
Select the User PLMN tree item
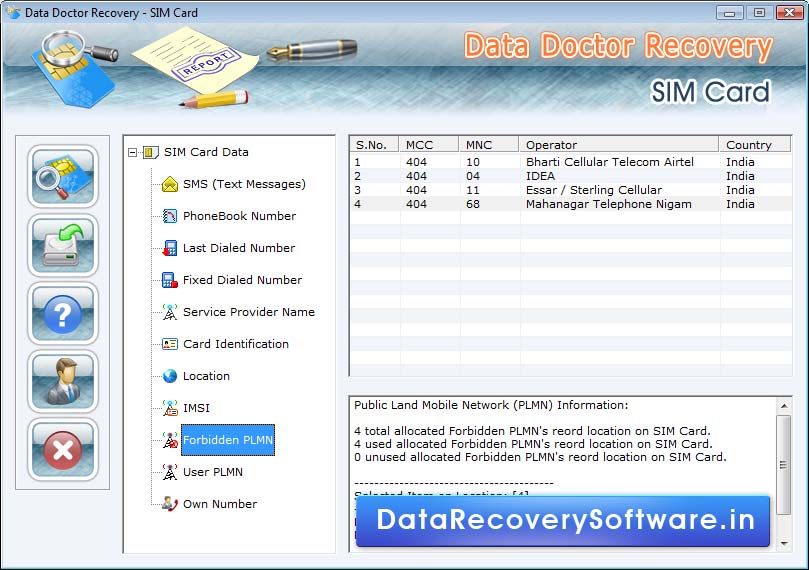[x=213, y=472]
